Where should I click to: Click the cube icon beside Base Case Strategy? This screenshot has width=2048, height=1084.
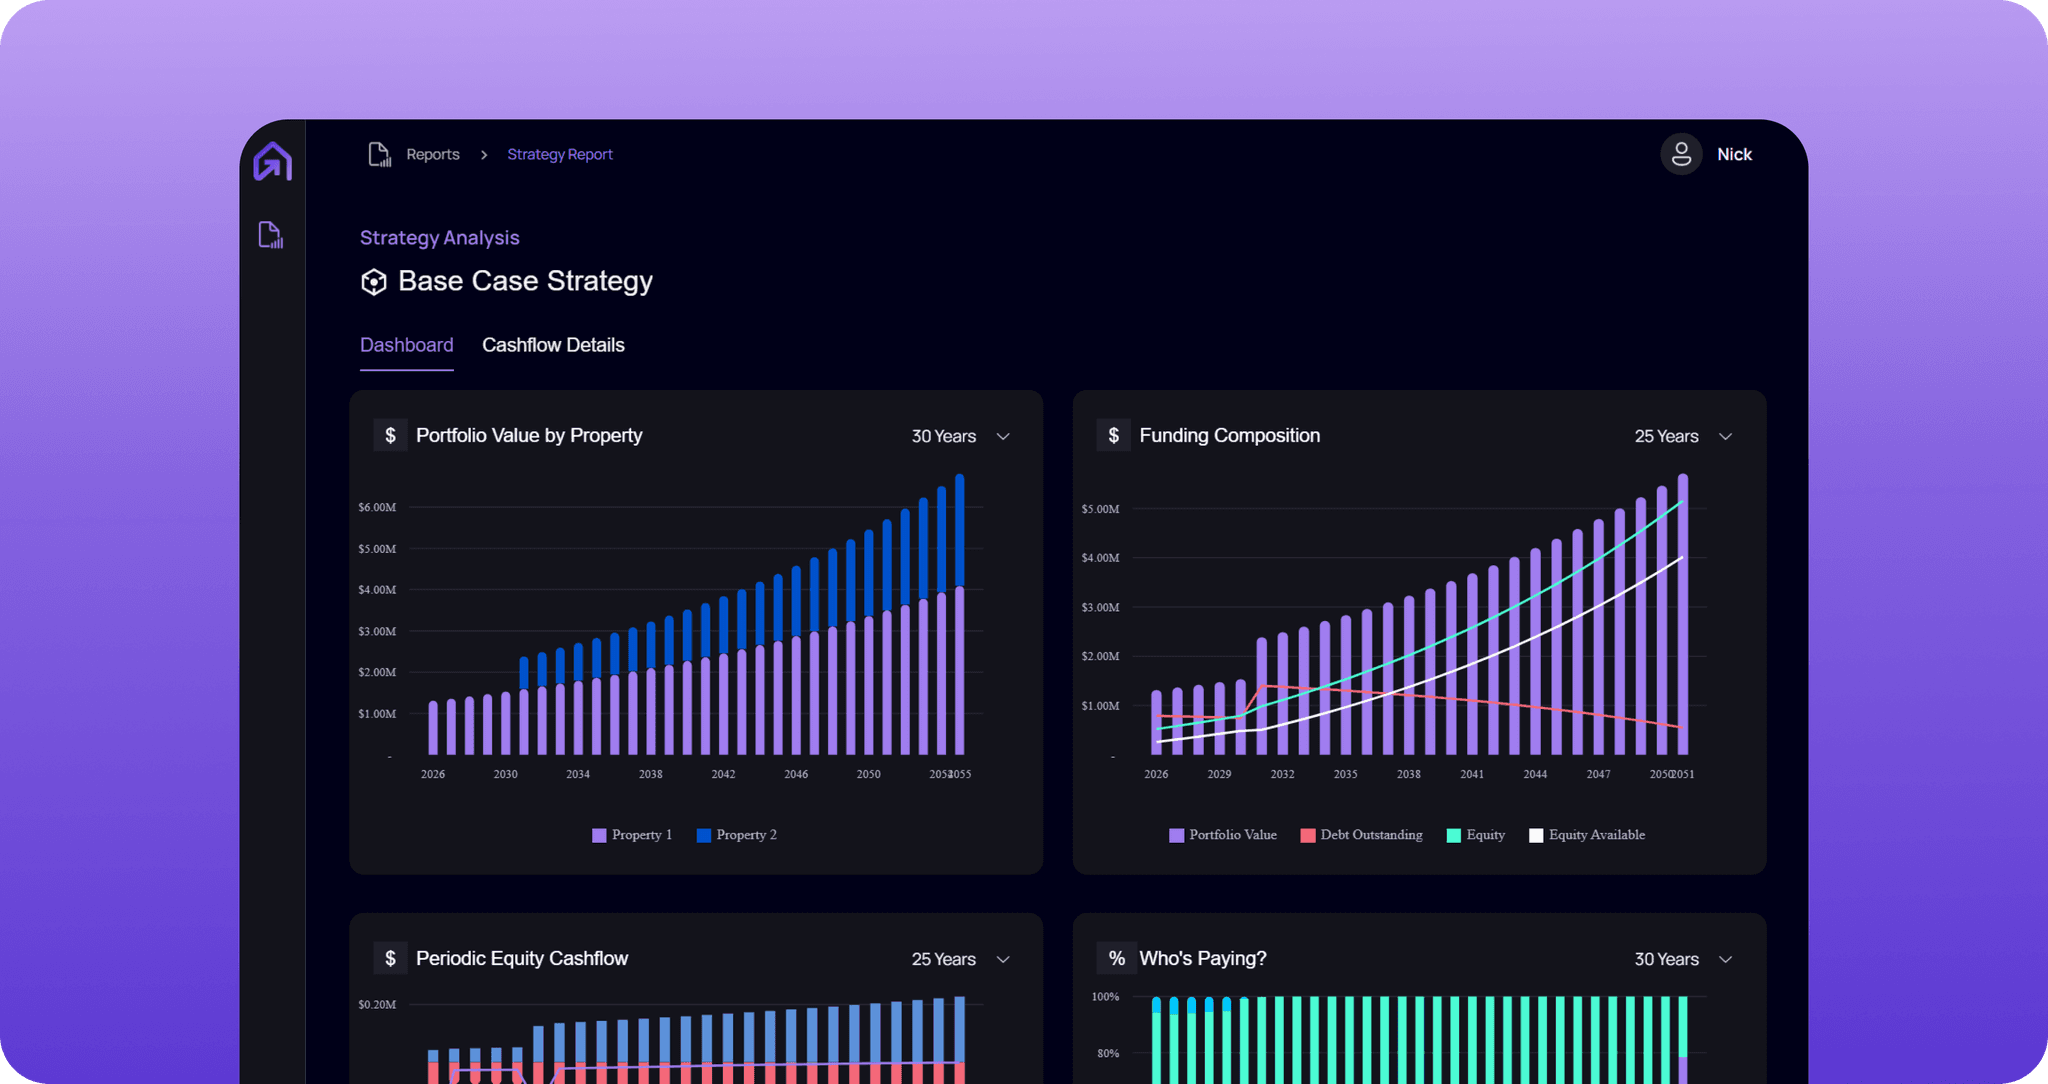tap(373, 282)
